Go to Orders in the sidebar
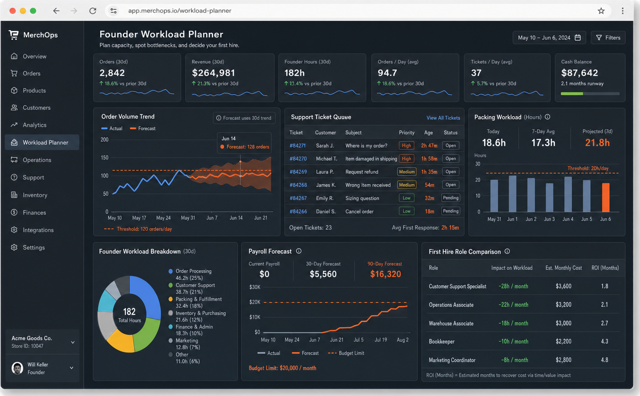 [x=42, y=73]
